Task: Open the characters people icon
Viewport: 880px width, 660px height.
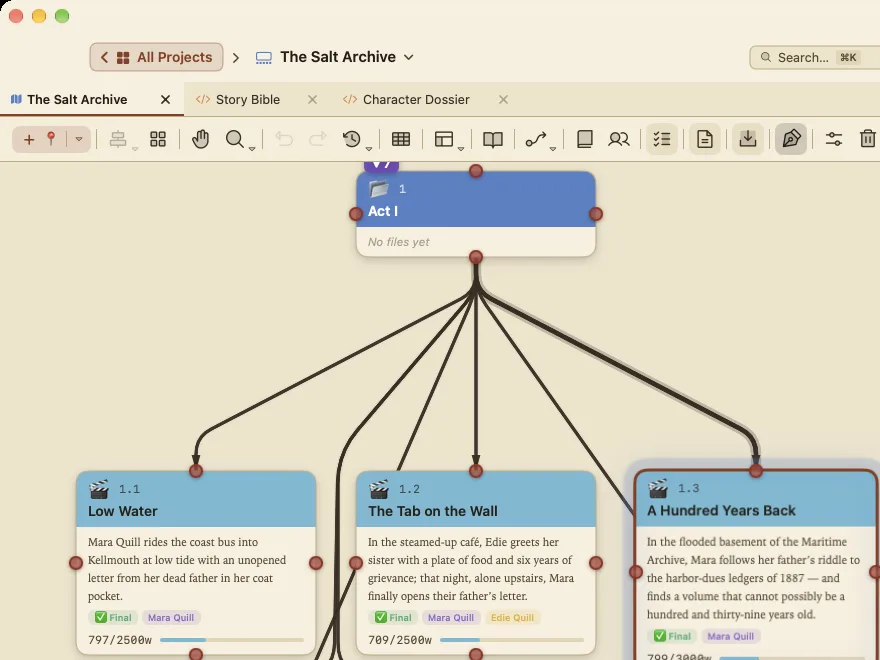Action: tap(618, 139)
